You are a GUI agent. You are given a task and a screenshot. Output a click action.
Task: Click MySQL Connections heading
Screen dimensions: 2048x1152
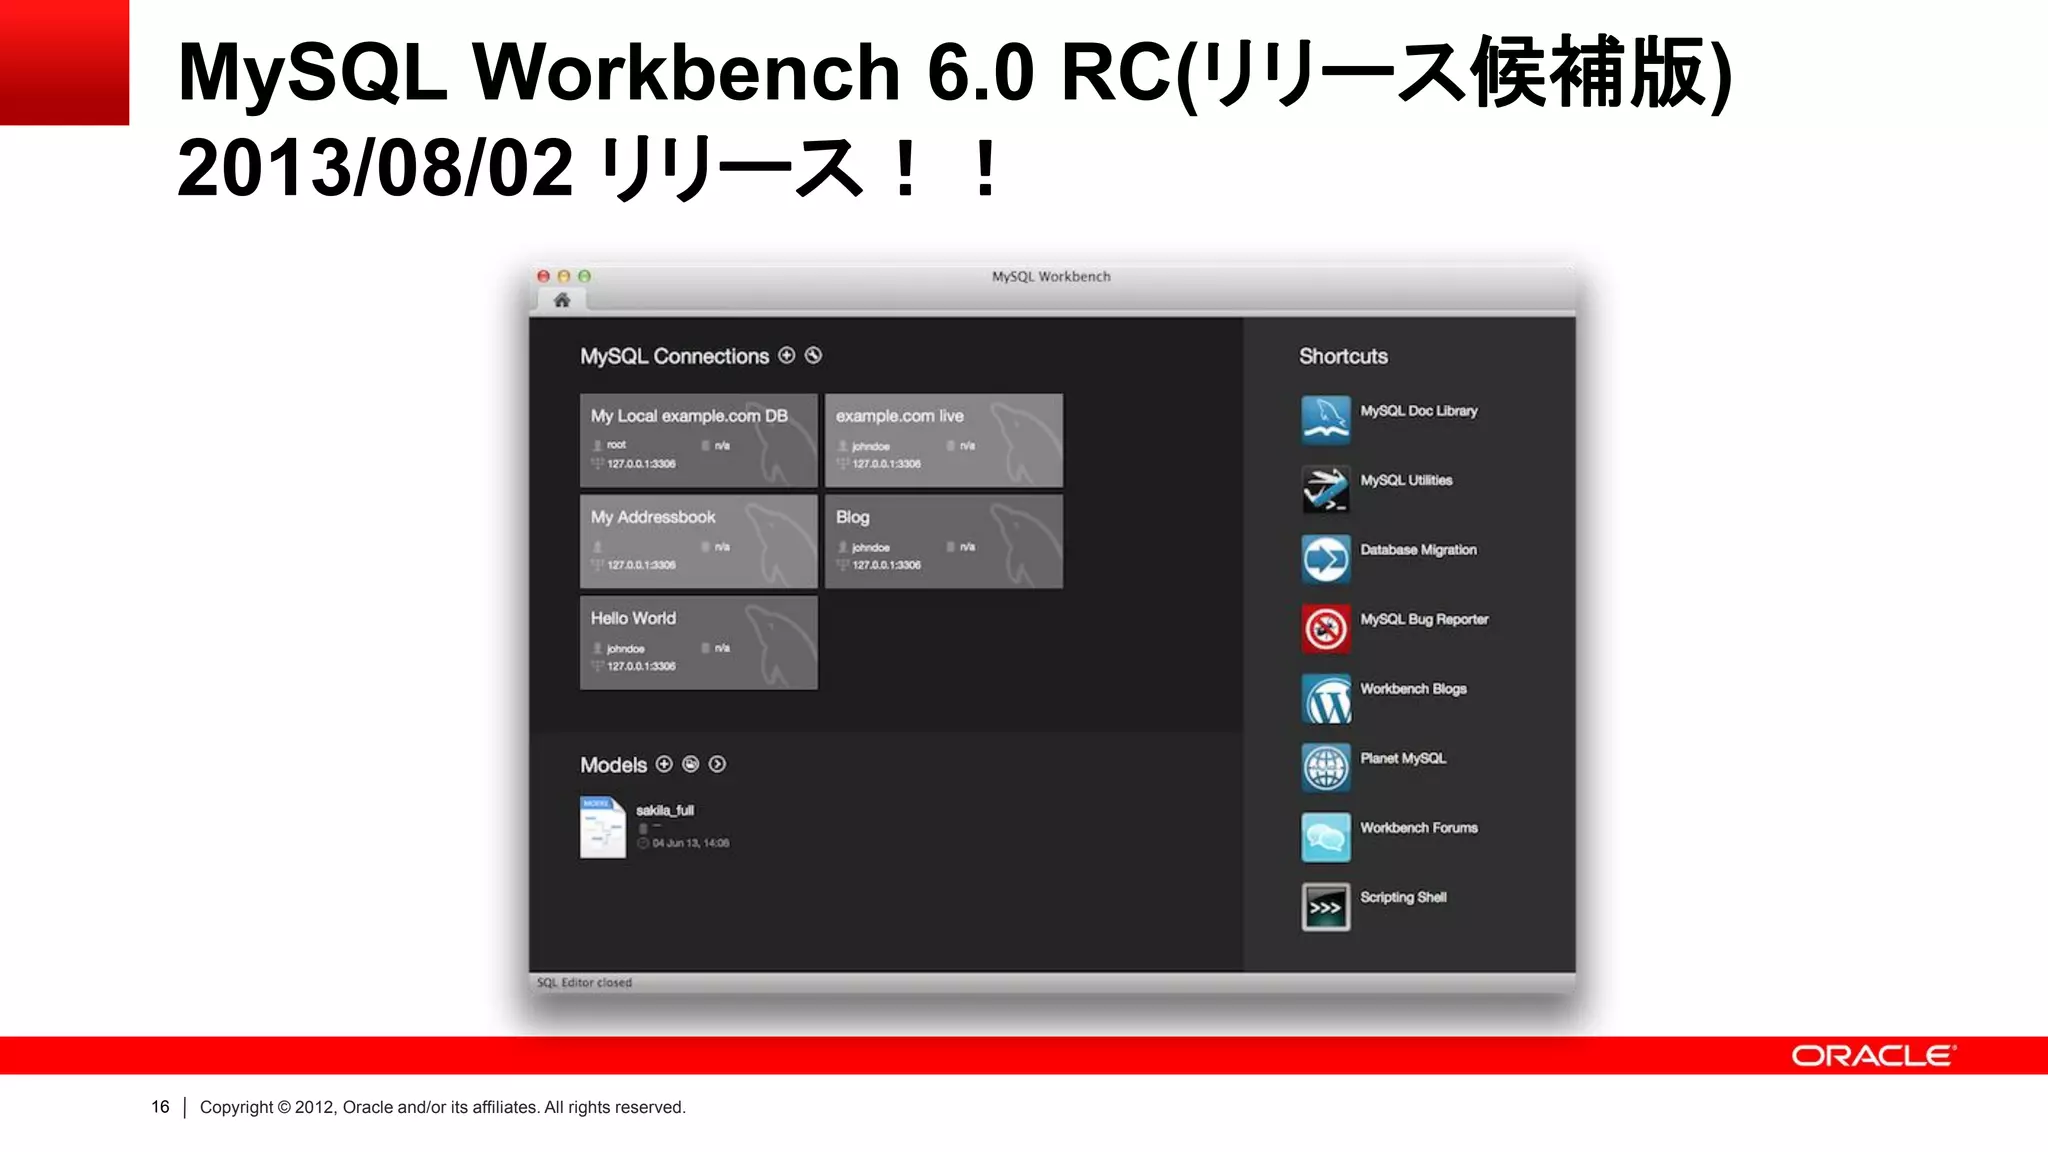point(675,356)
